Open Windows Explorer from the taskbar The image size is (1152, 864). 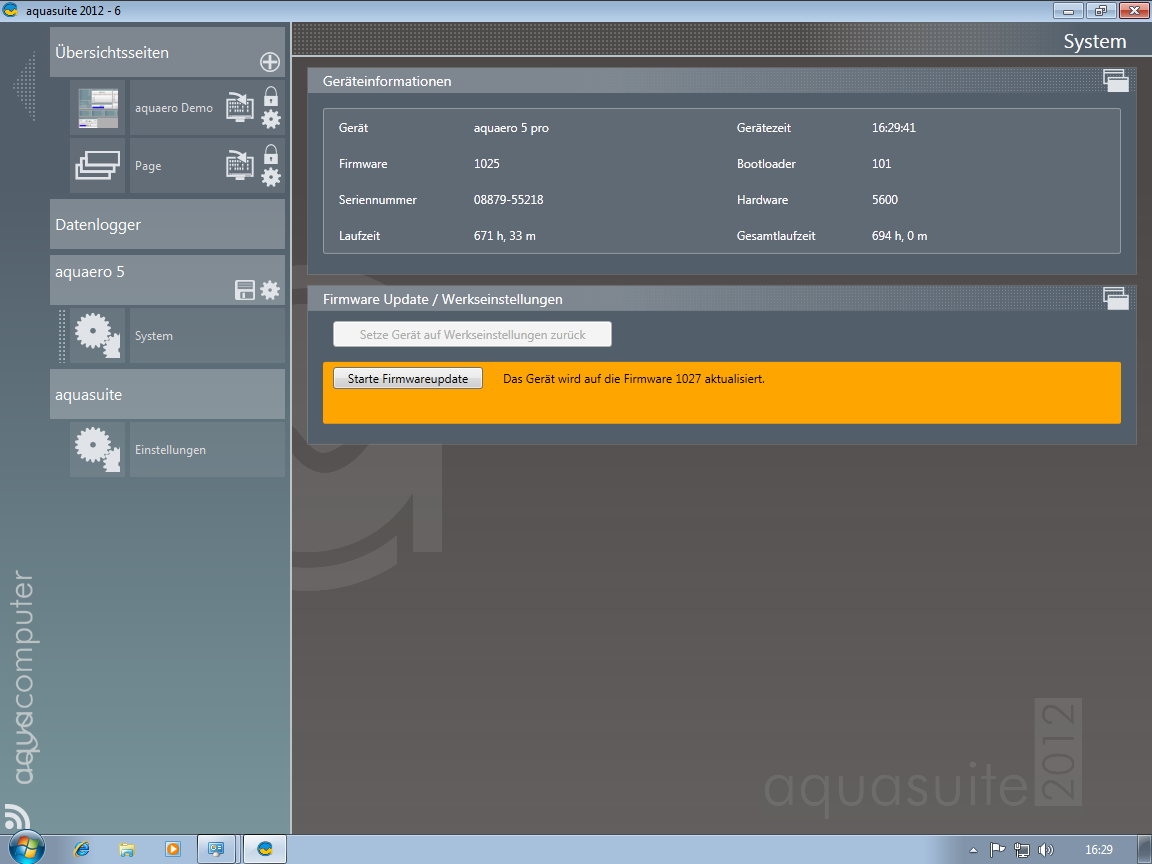(126, 849)
